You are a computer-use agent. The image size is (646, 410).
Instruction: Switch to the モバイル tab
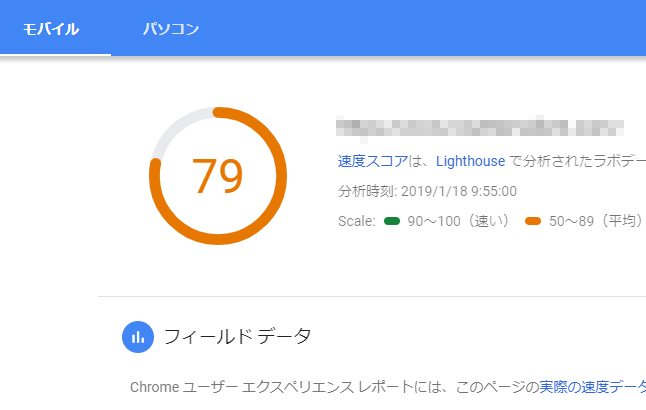coord(51,29)
